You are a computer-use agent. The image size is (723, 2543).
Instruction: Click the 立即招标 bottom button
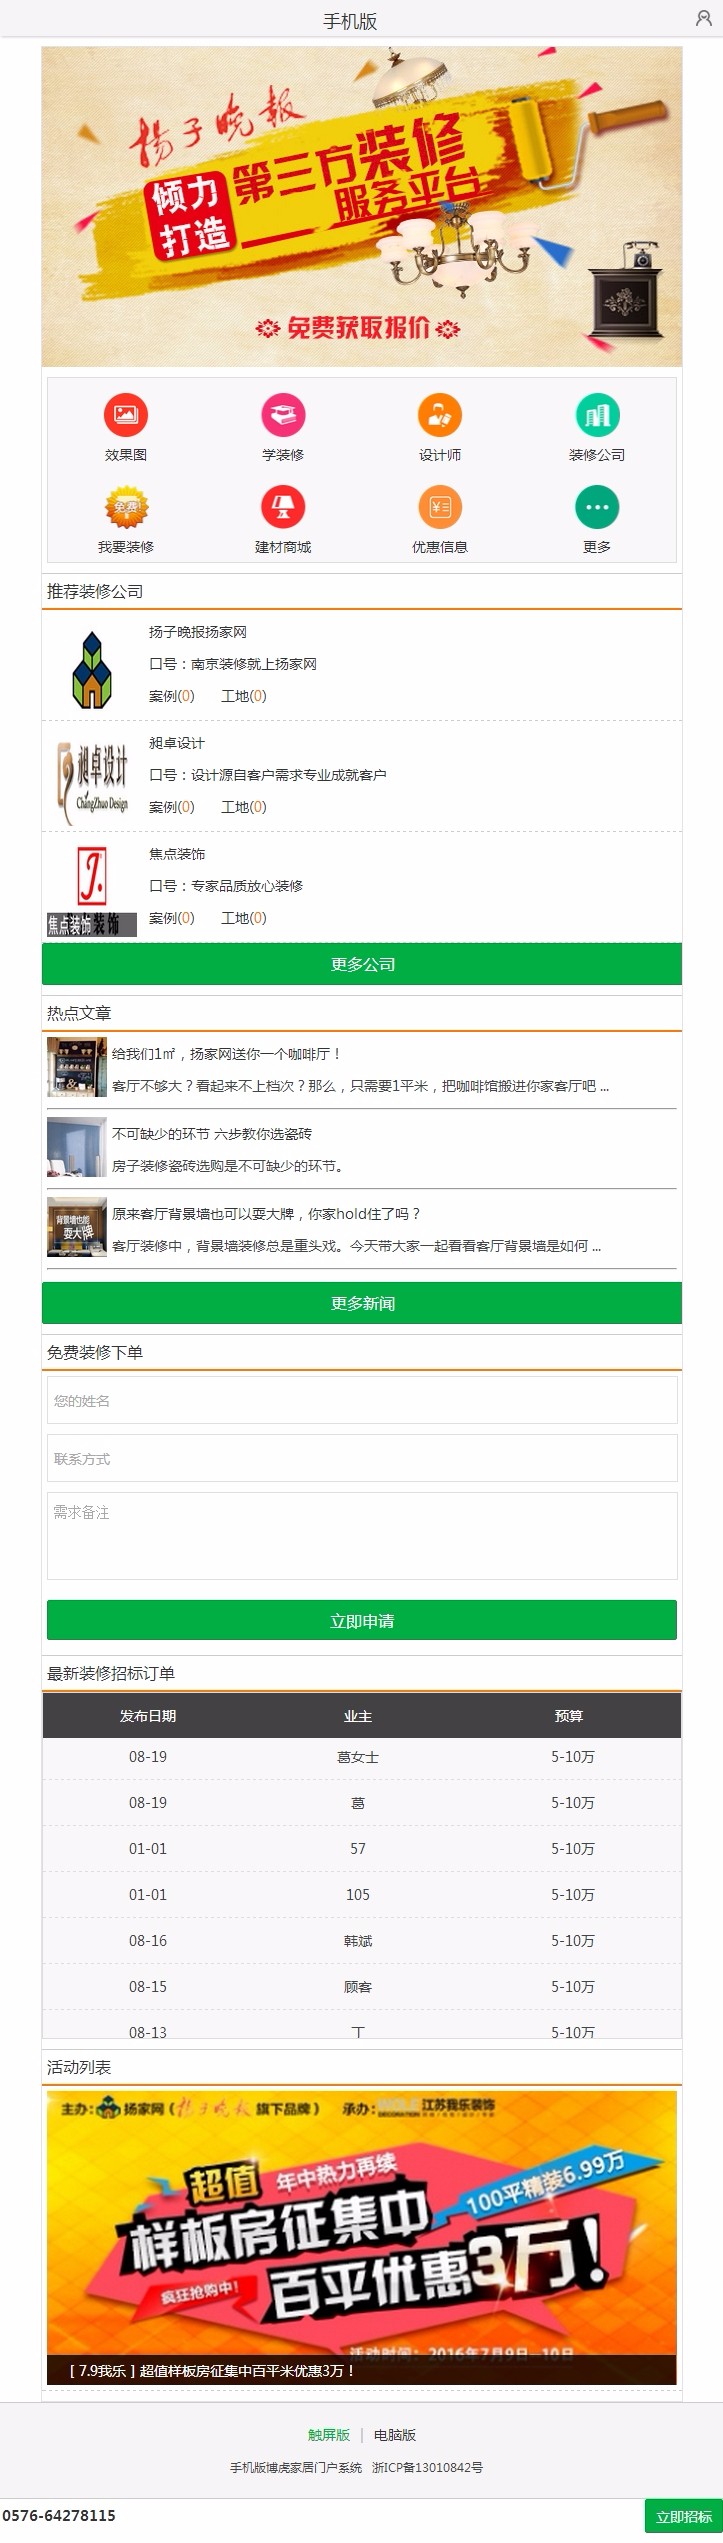click(684, 2517)
